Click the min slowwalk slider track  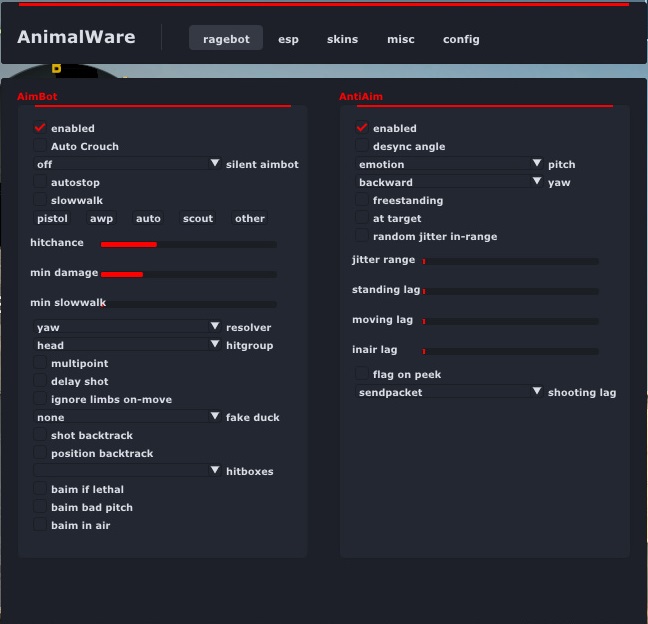point(189,305)
